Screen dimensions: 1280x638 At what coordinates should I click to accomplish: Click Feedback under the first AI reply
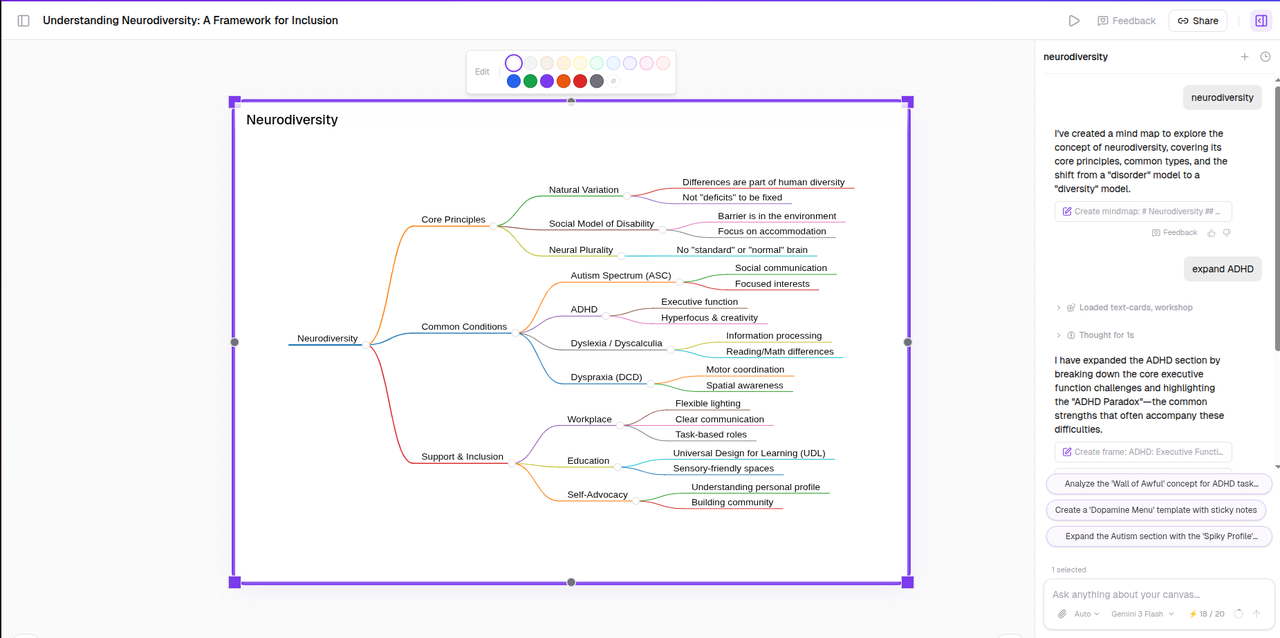coord(1174,232)
